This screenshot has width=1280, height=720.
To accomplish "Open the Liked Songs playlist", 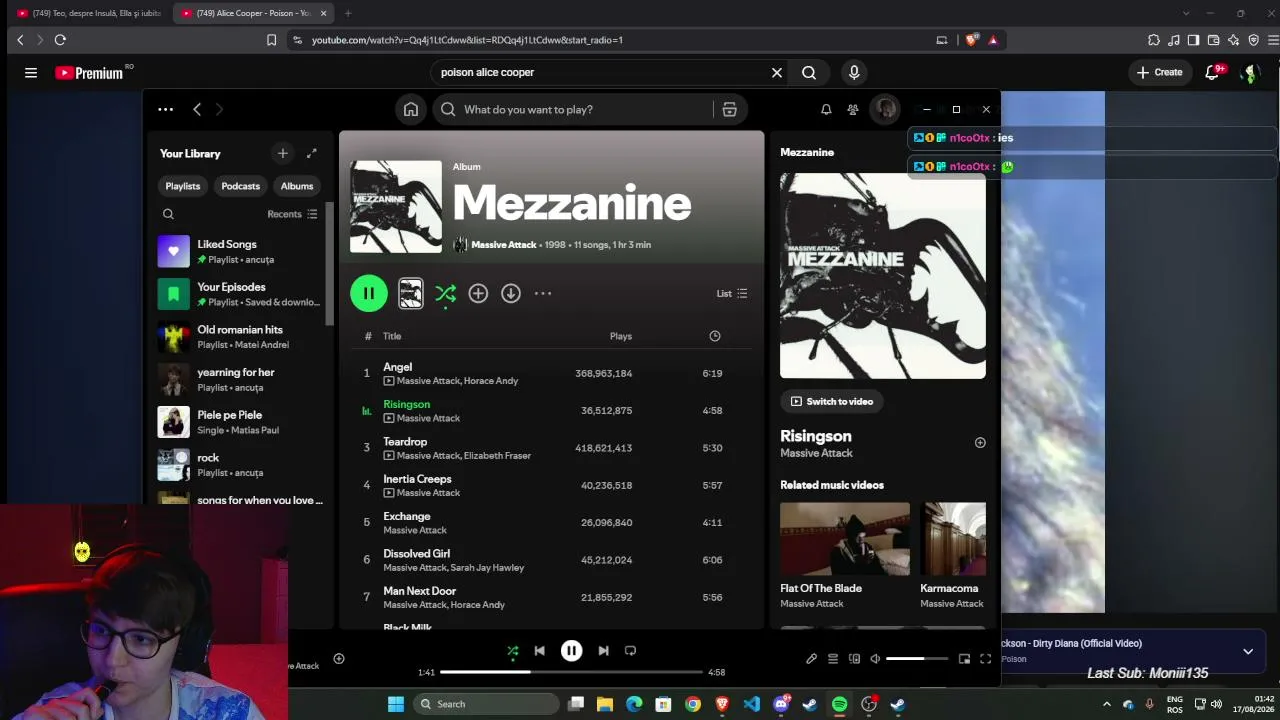I will [238, 251].
